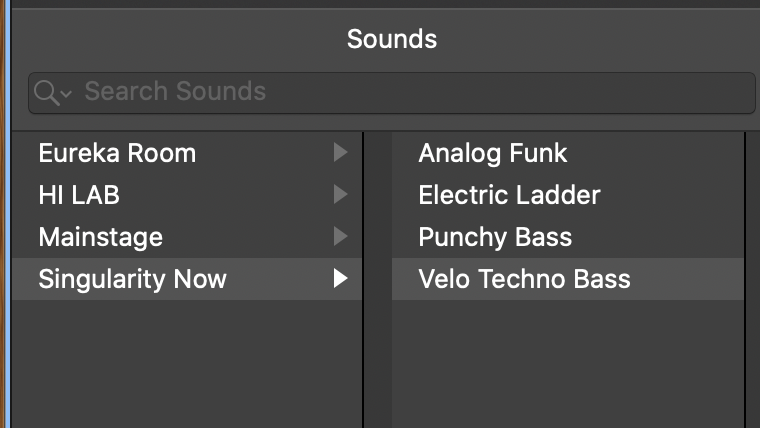
Task: Select the Velo Techno Bass patch
Action: [524, 279]
